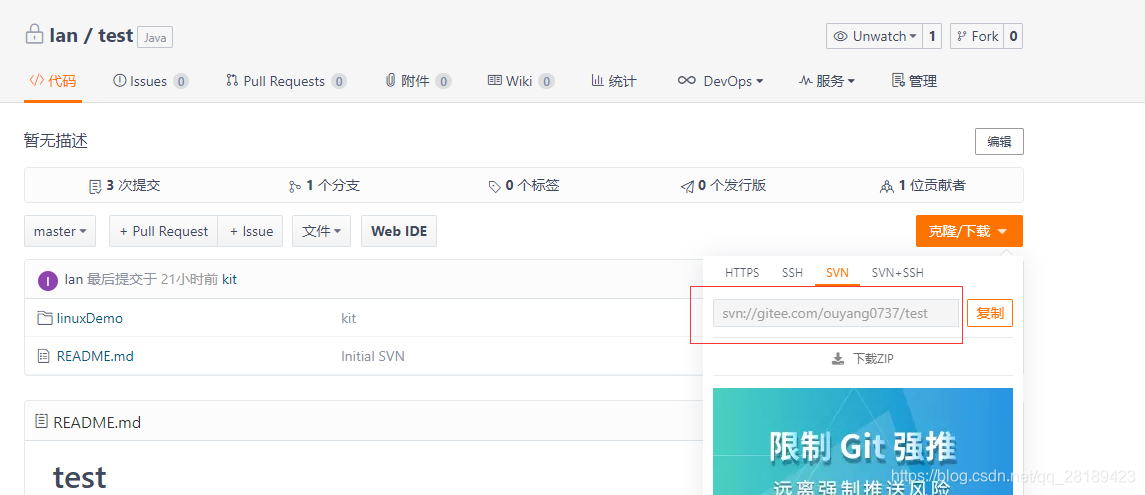1145x495 pixels.
Task: Click the DevOps infinity icon
Action: (686, 80)
